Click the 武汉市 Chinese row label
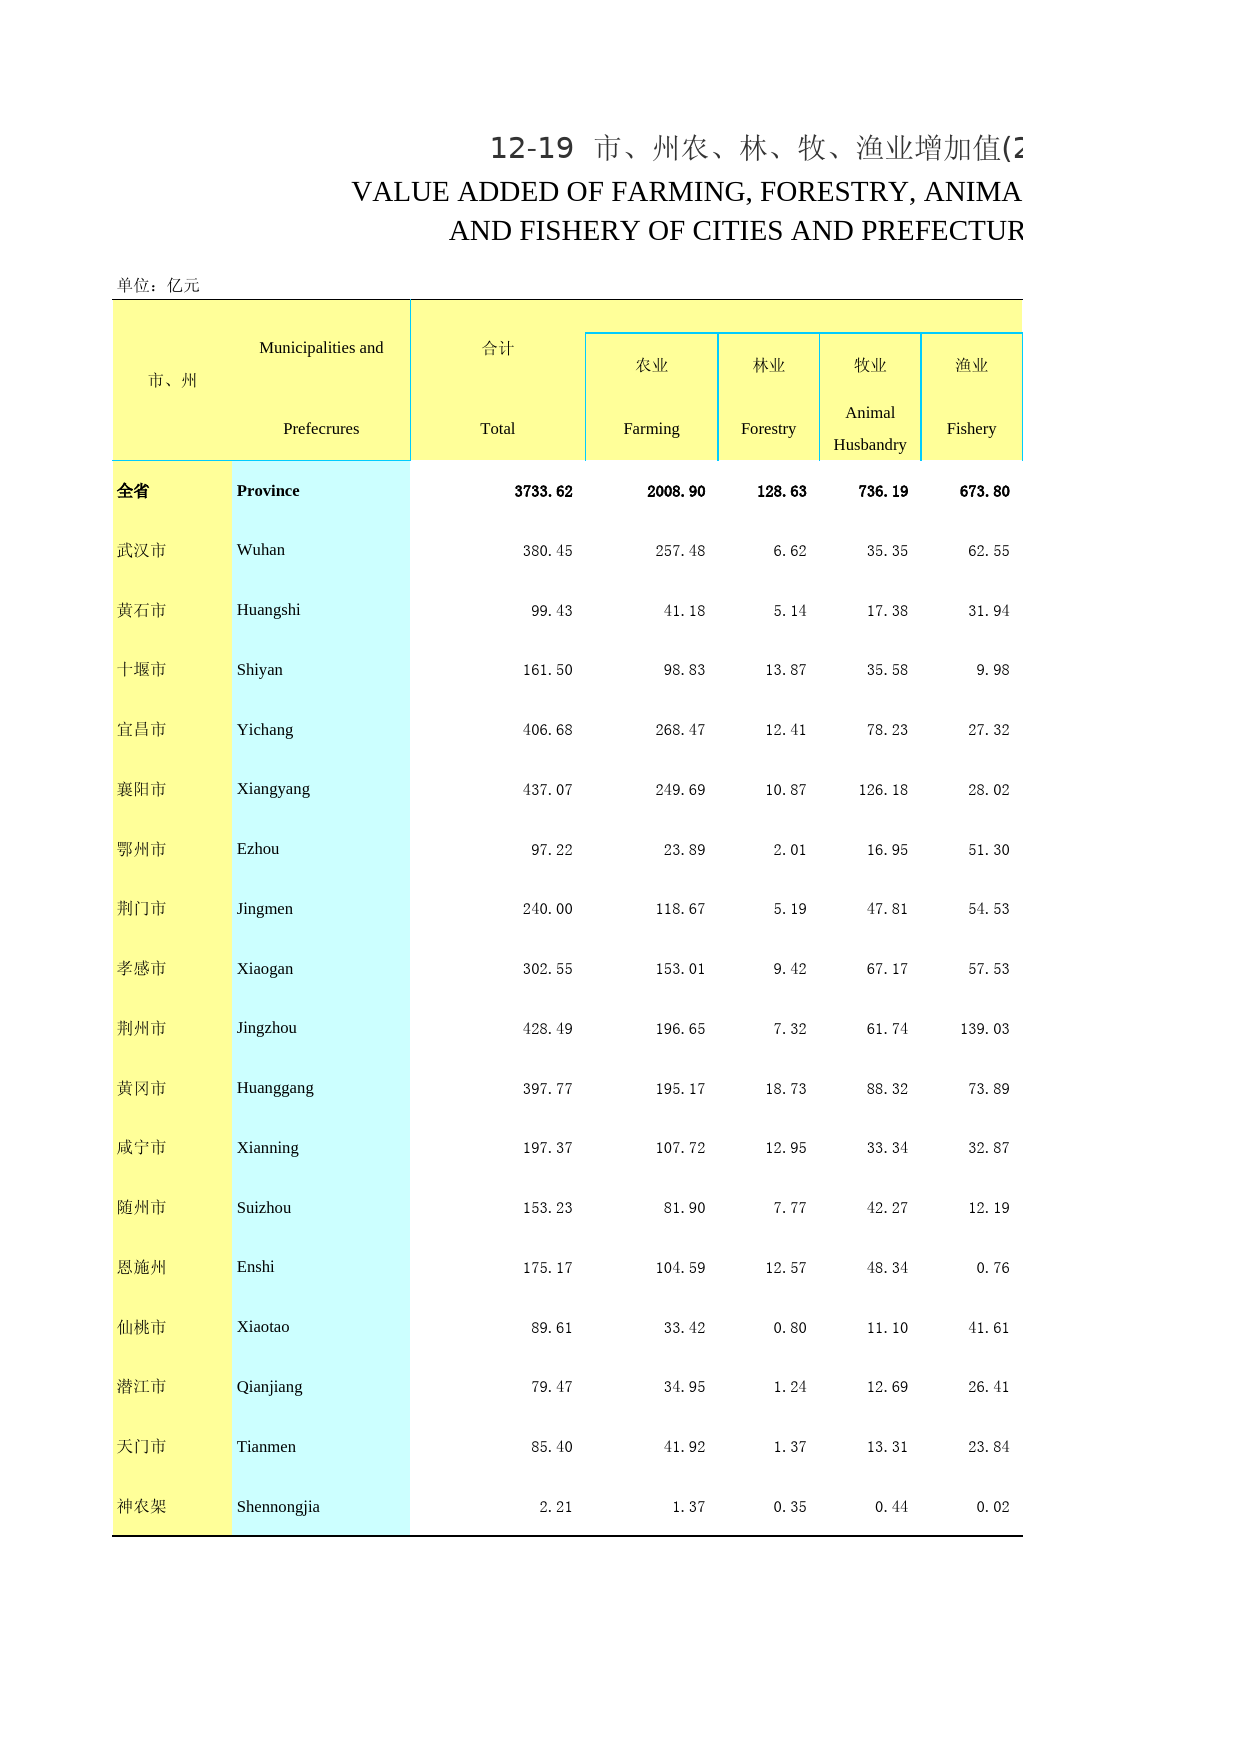This screenshot has width=1240, height=1754. (x=141, y=551)
